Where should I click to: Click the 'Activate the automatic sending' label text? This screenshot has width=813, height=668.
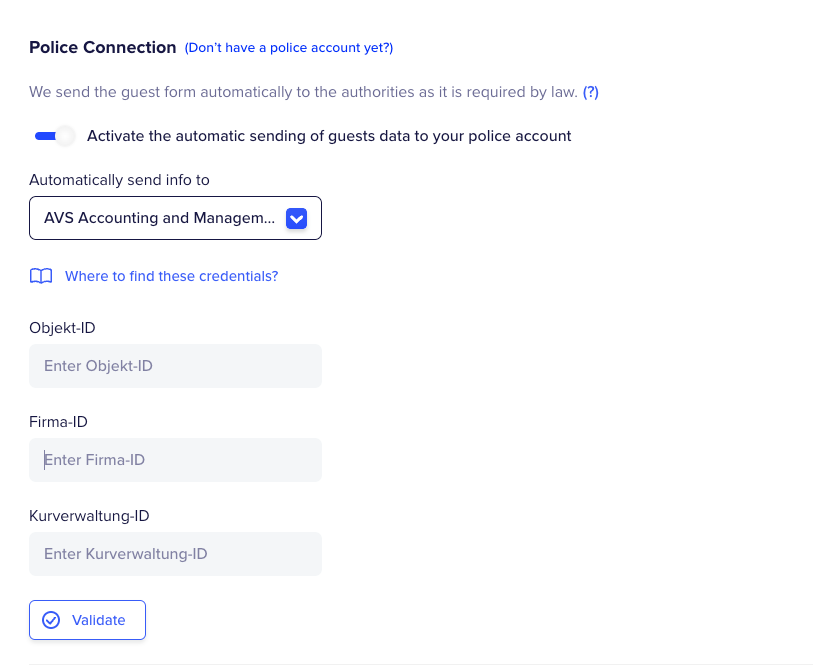coord(329,136)
